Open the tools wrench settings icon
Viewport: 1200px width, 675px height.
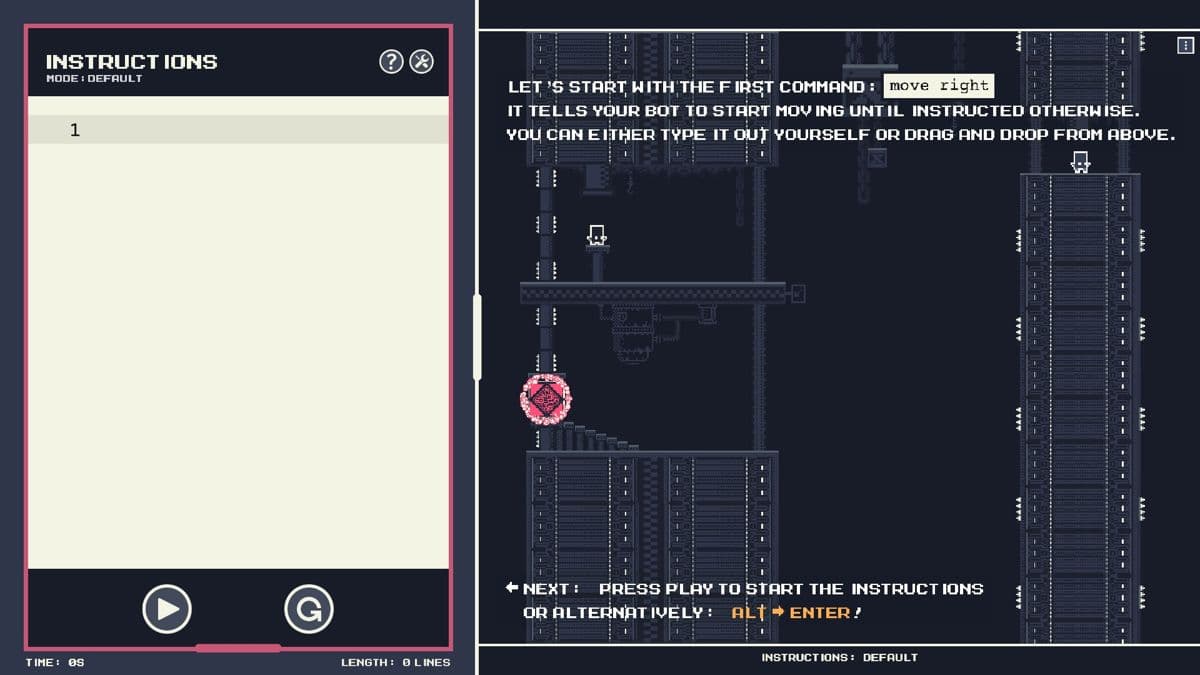click(x=422, y=61)
